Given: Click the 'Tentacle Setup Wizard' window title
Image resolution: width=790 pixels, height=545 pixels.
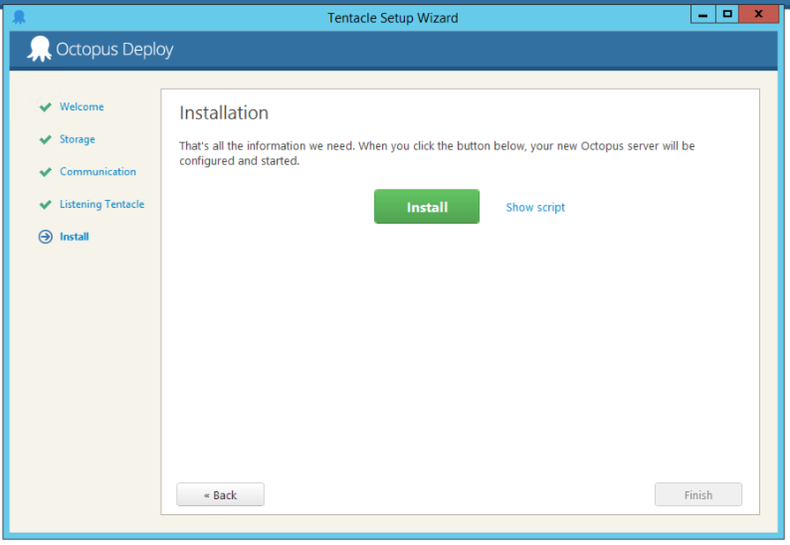Looking at the screenshot, I should [x=392, y=18].
